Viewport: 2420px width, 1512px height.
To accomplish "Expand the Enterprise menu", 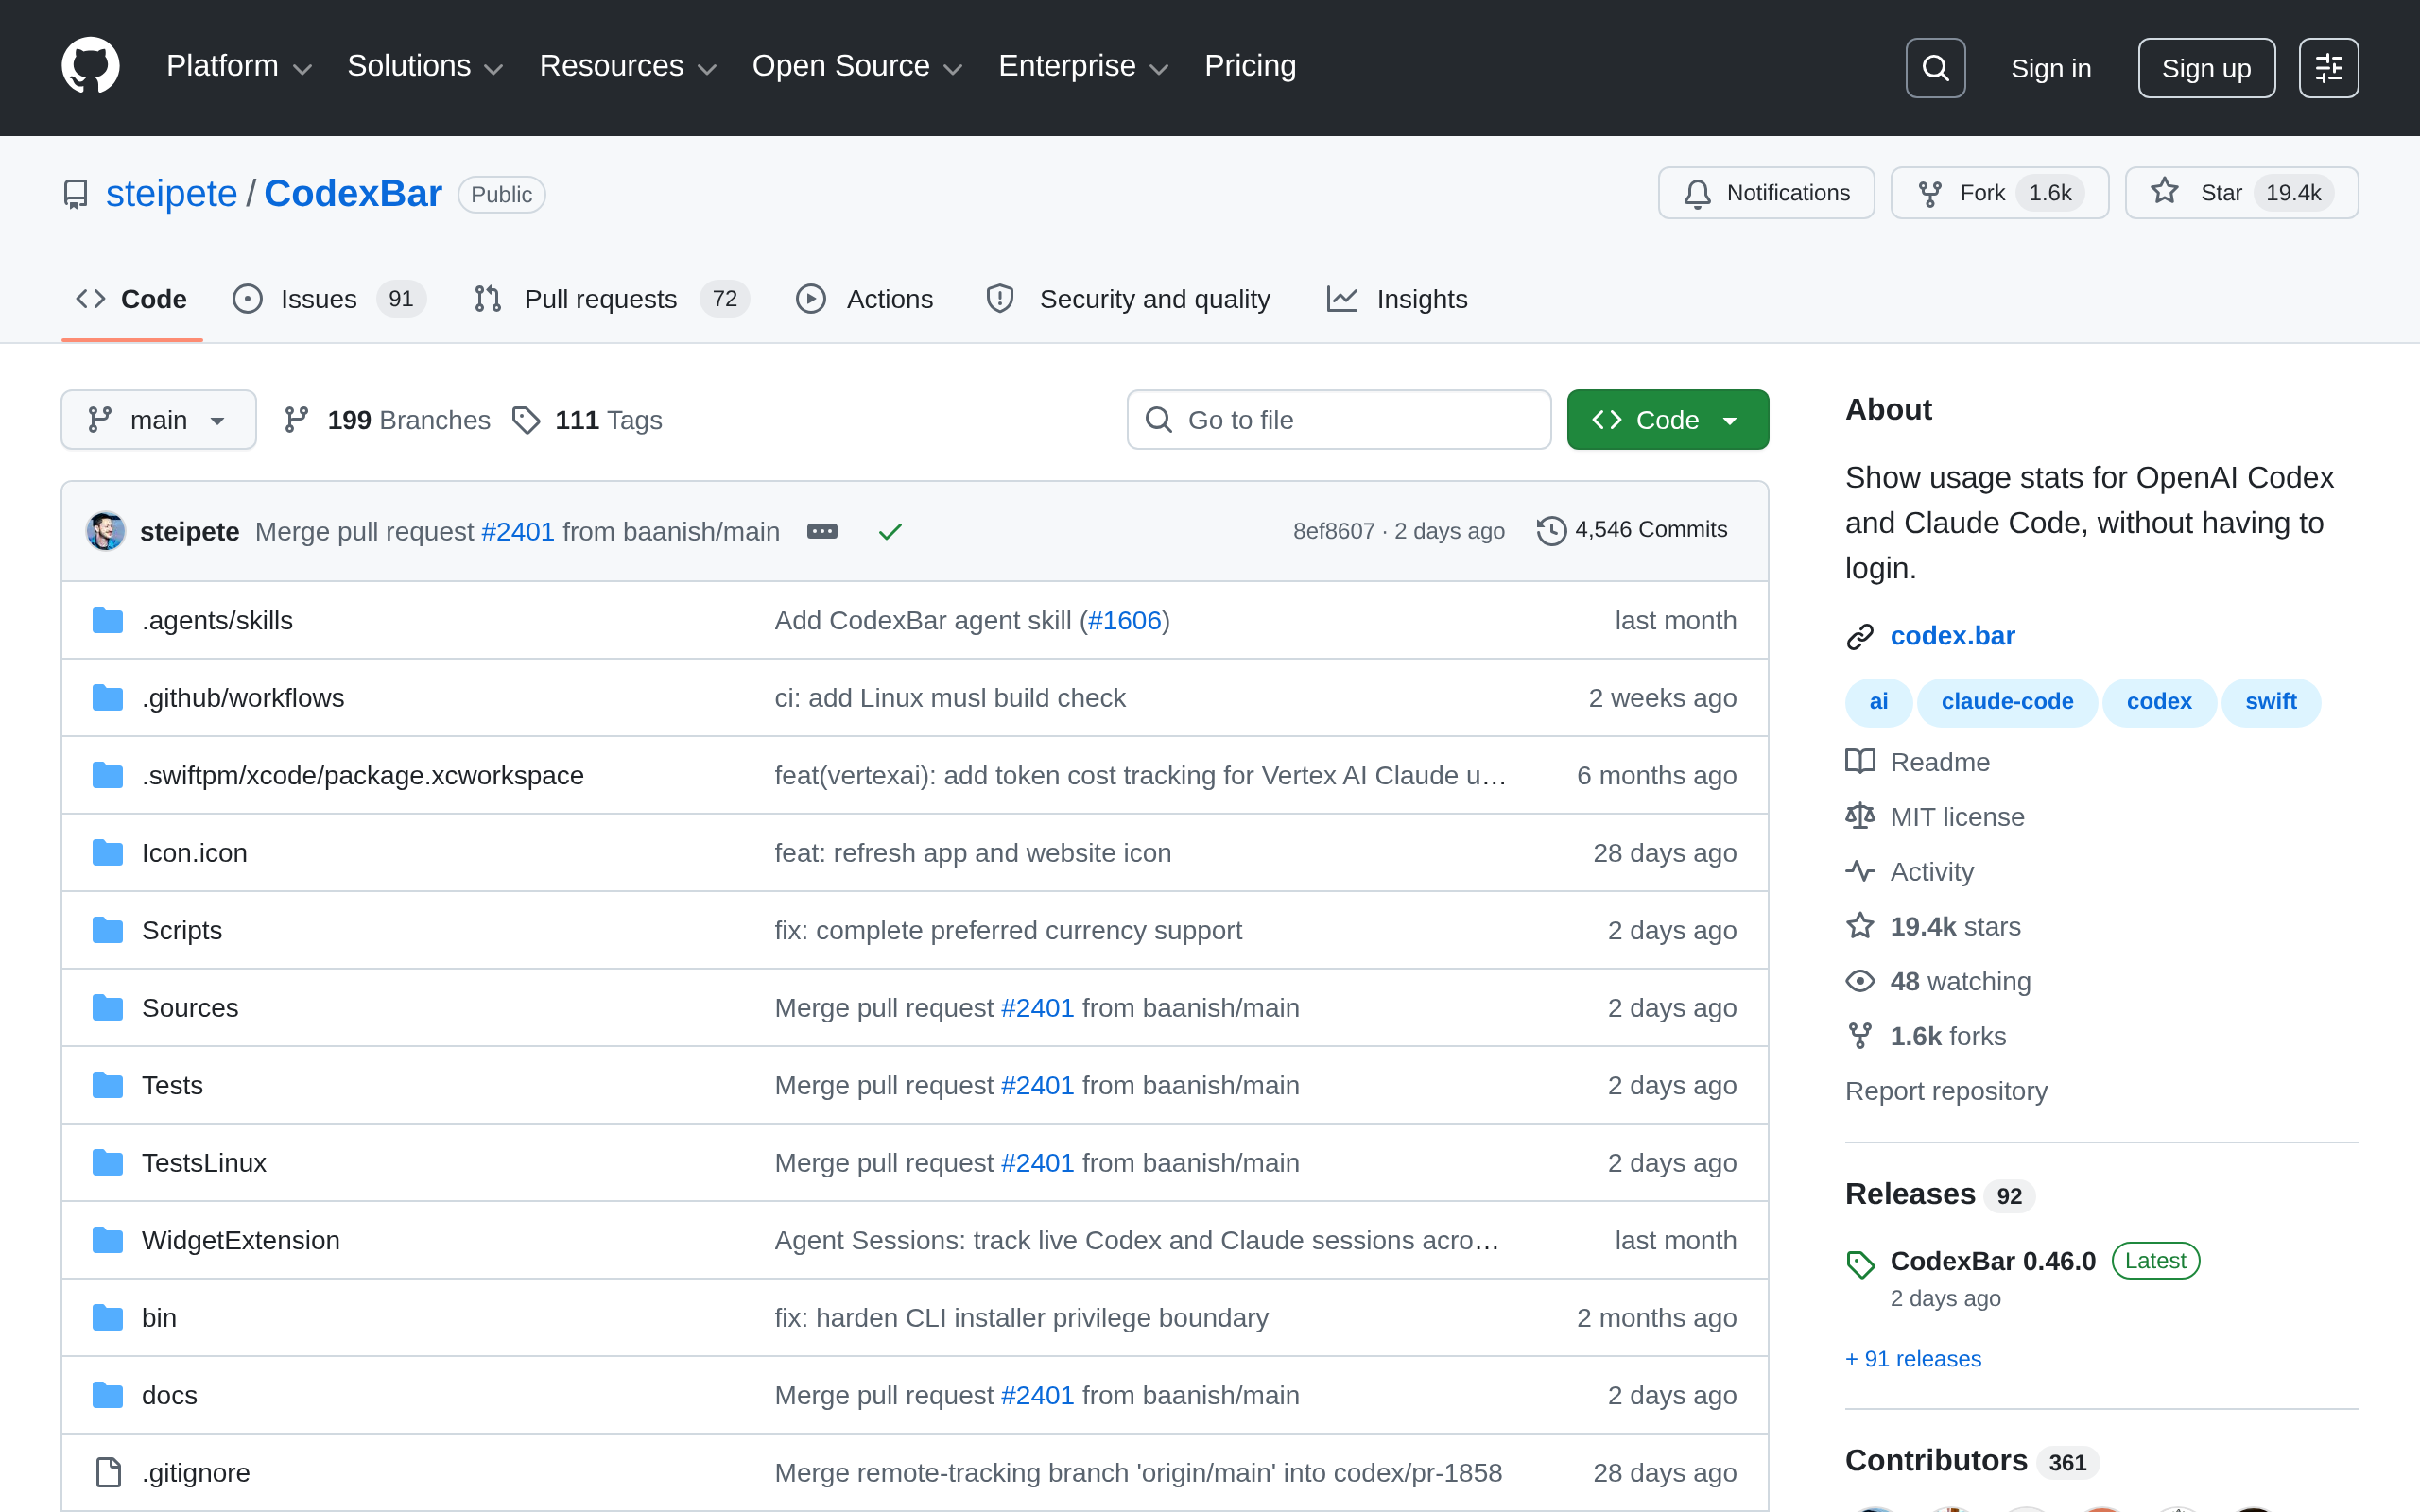I will click(1083, 66).
